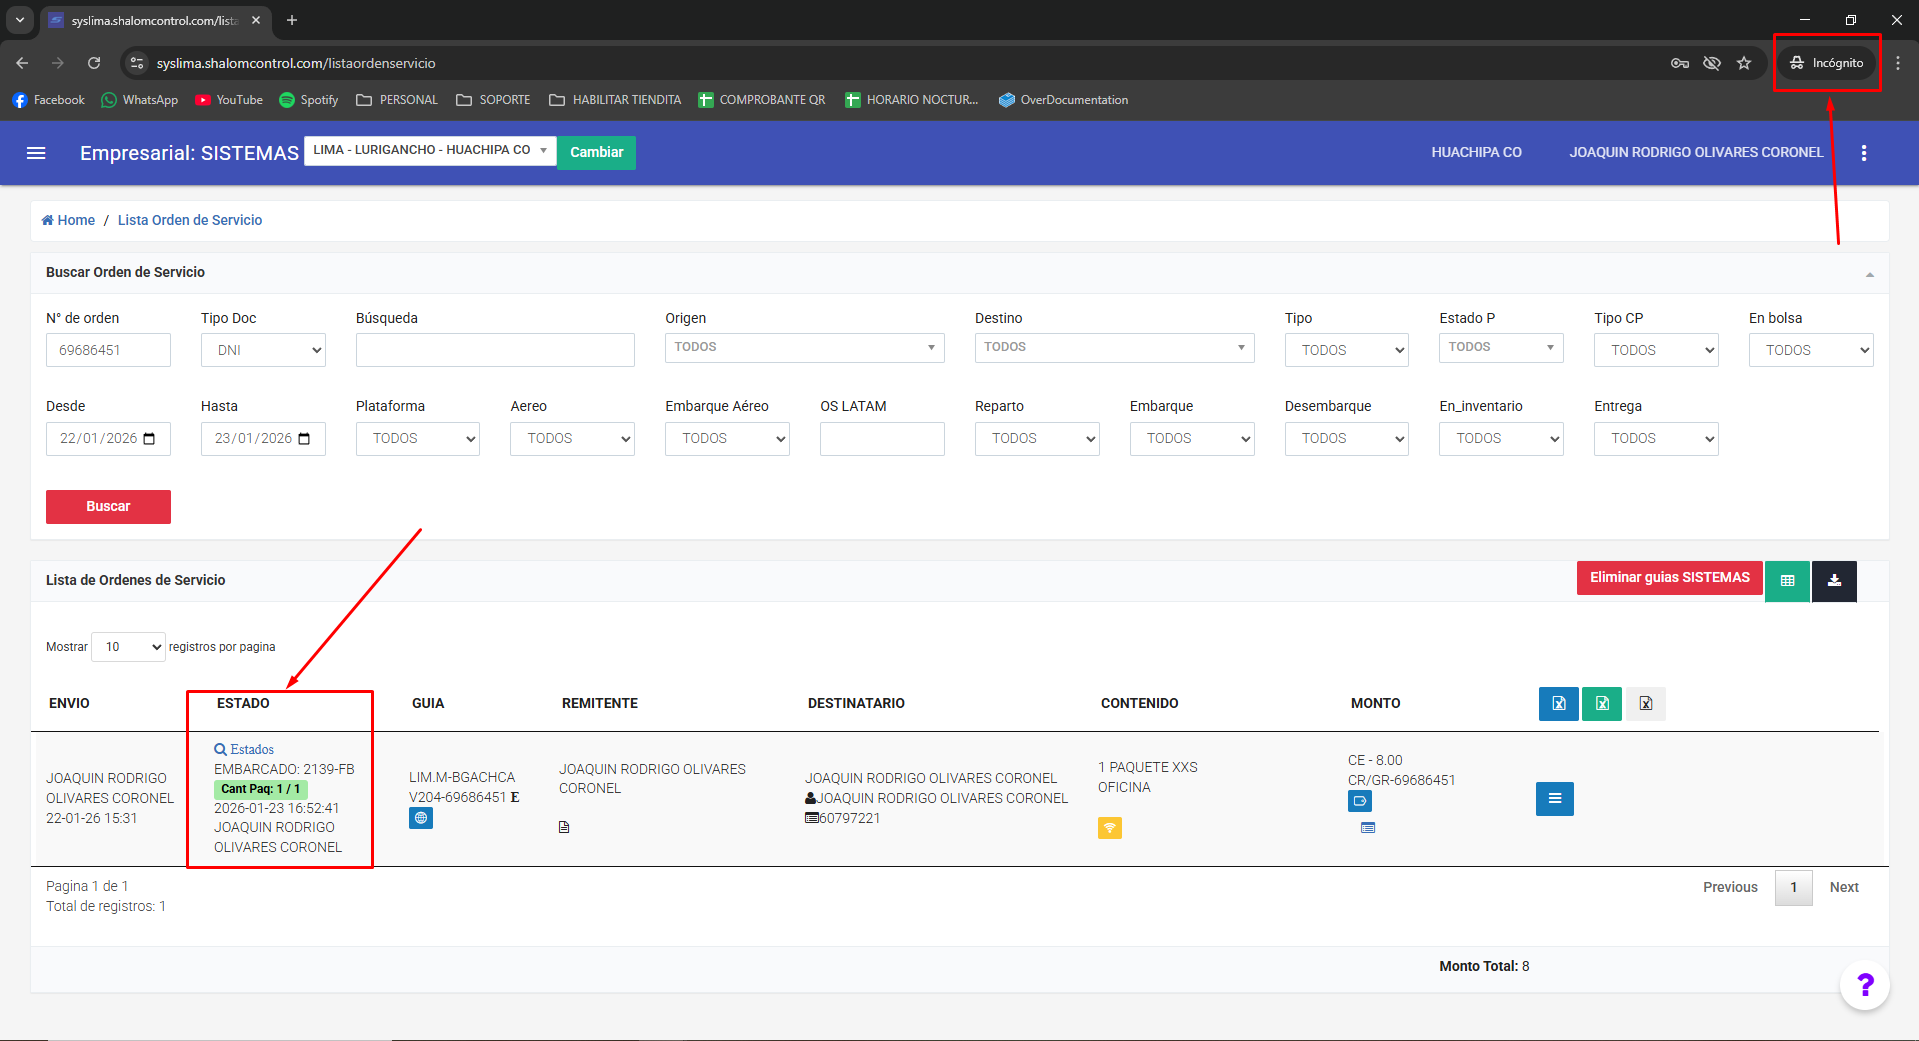Click the yellow wifi icon under CONTENIDO
The width and height of the screenshot is (1919, 1041).
(1109, 828)
